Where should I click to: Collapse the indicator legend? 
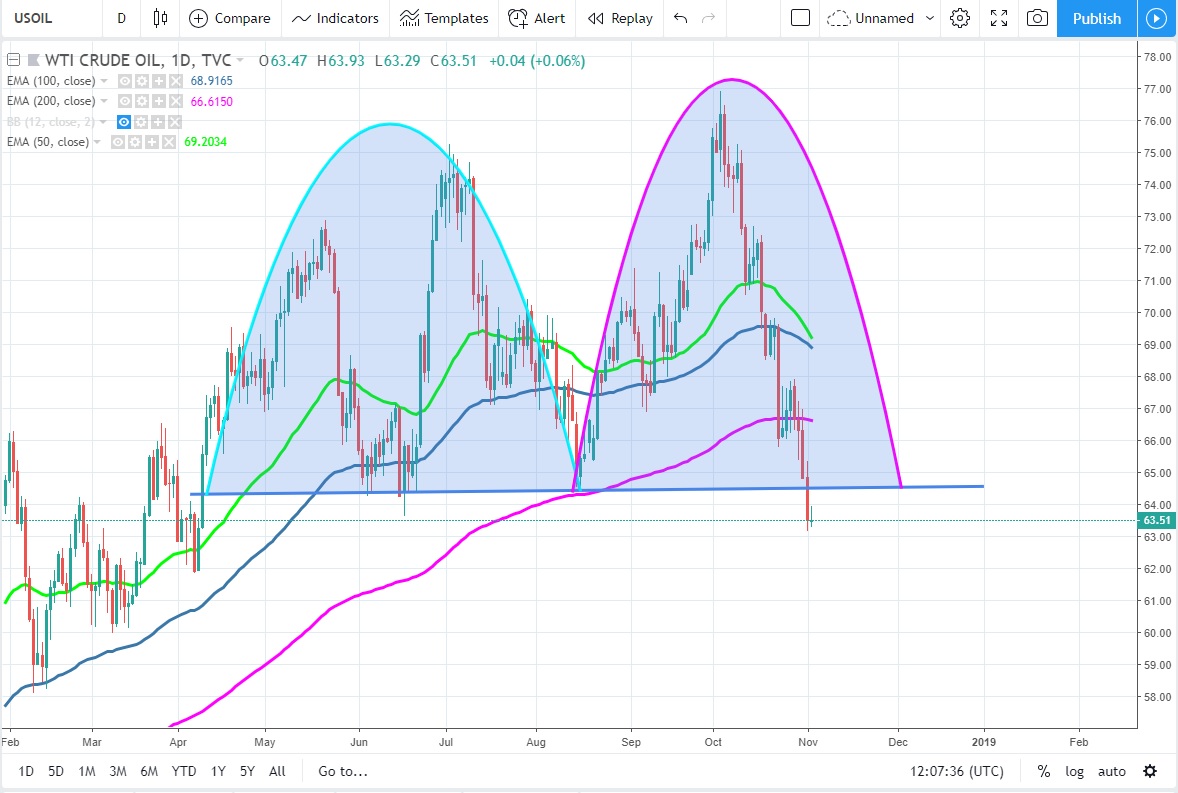click(x=12, y=60)
